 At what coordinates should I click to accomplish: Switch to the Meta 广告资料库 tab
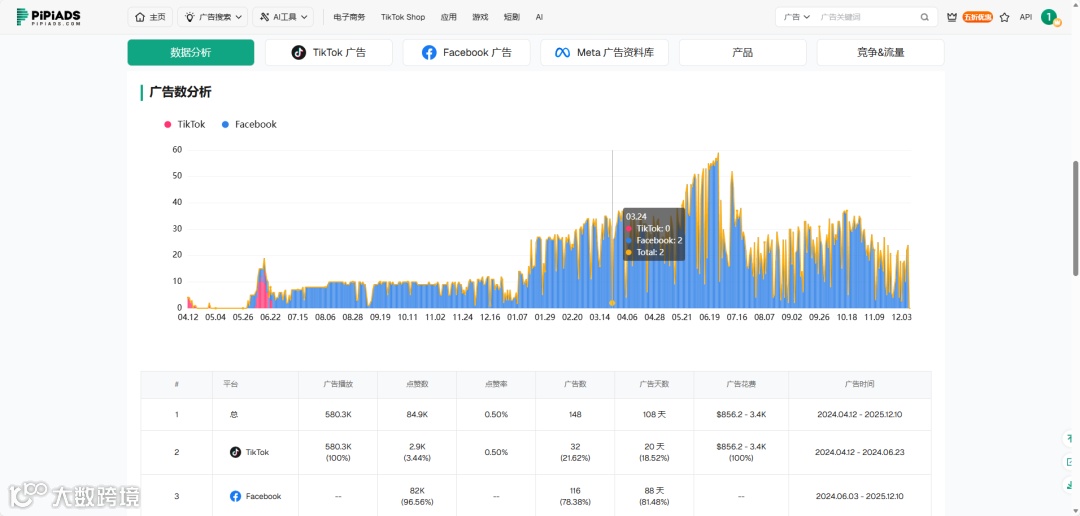(x=604, y=52)
